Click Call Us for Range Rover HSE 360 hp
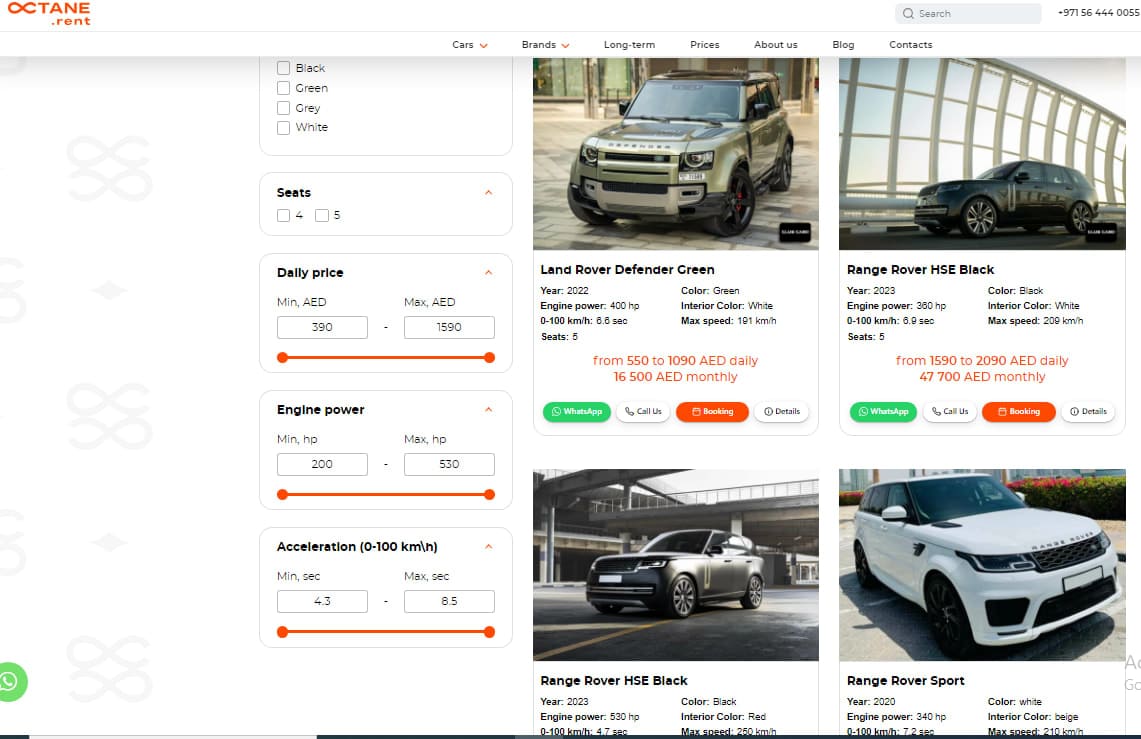 point(950,412)
